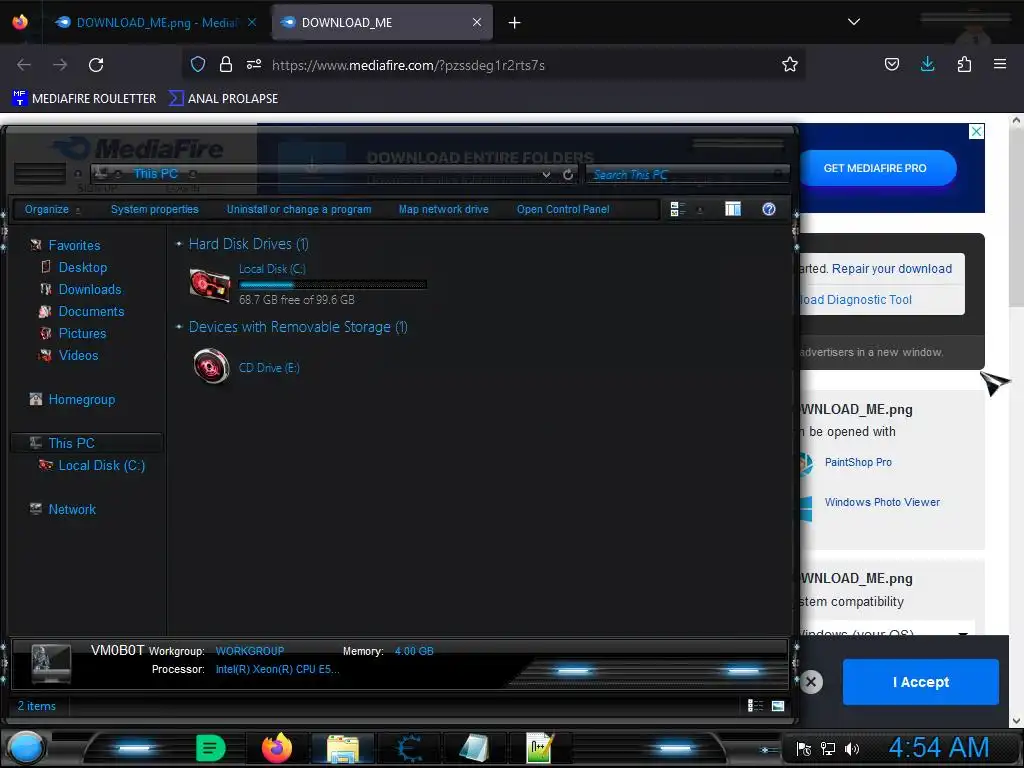Open Firefox from the taskbar

tap(277, 748)
